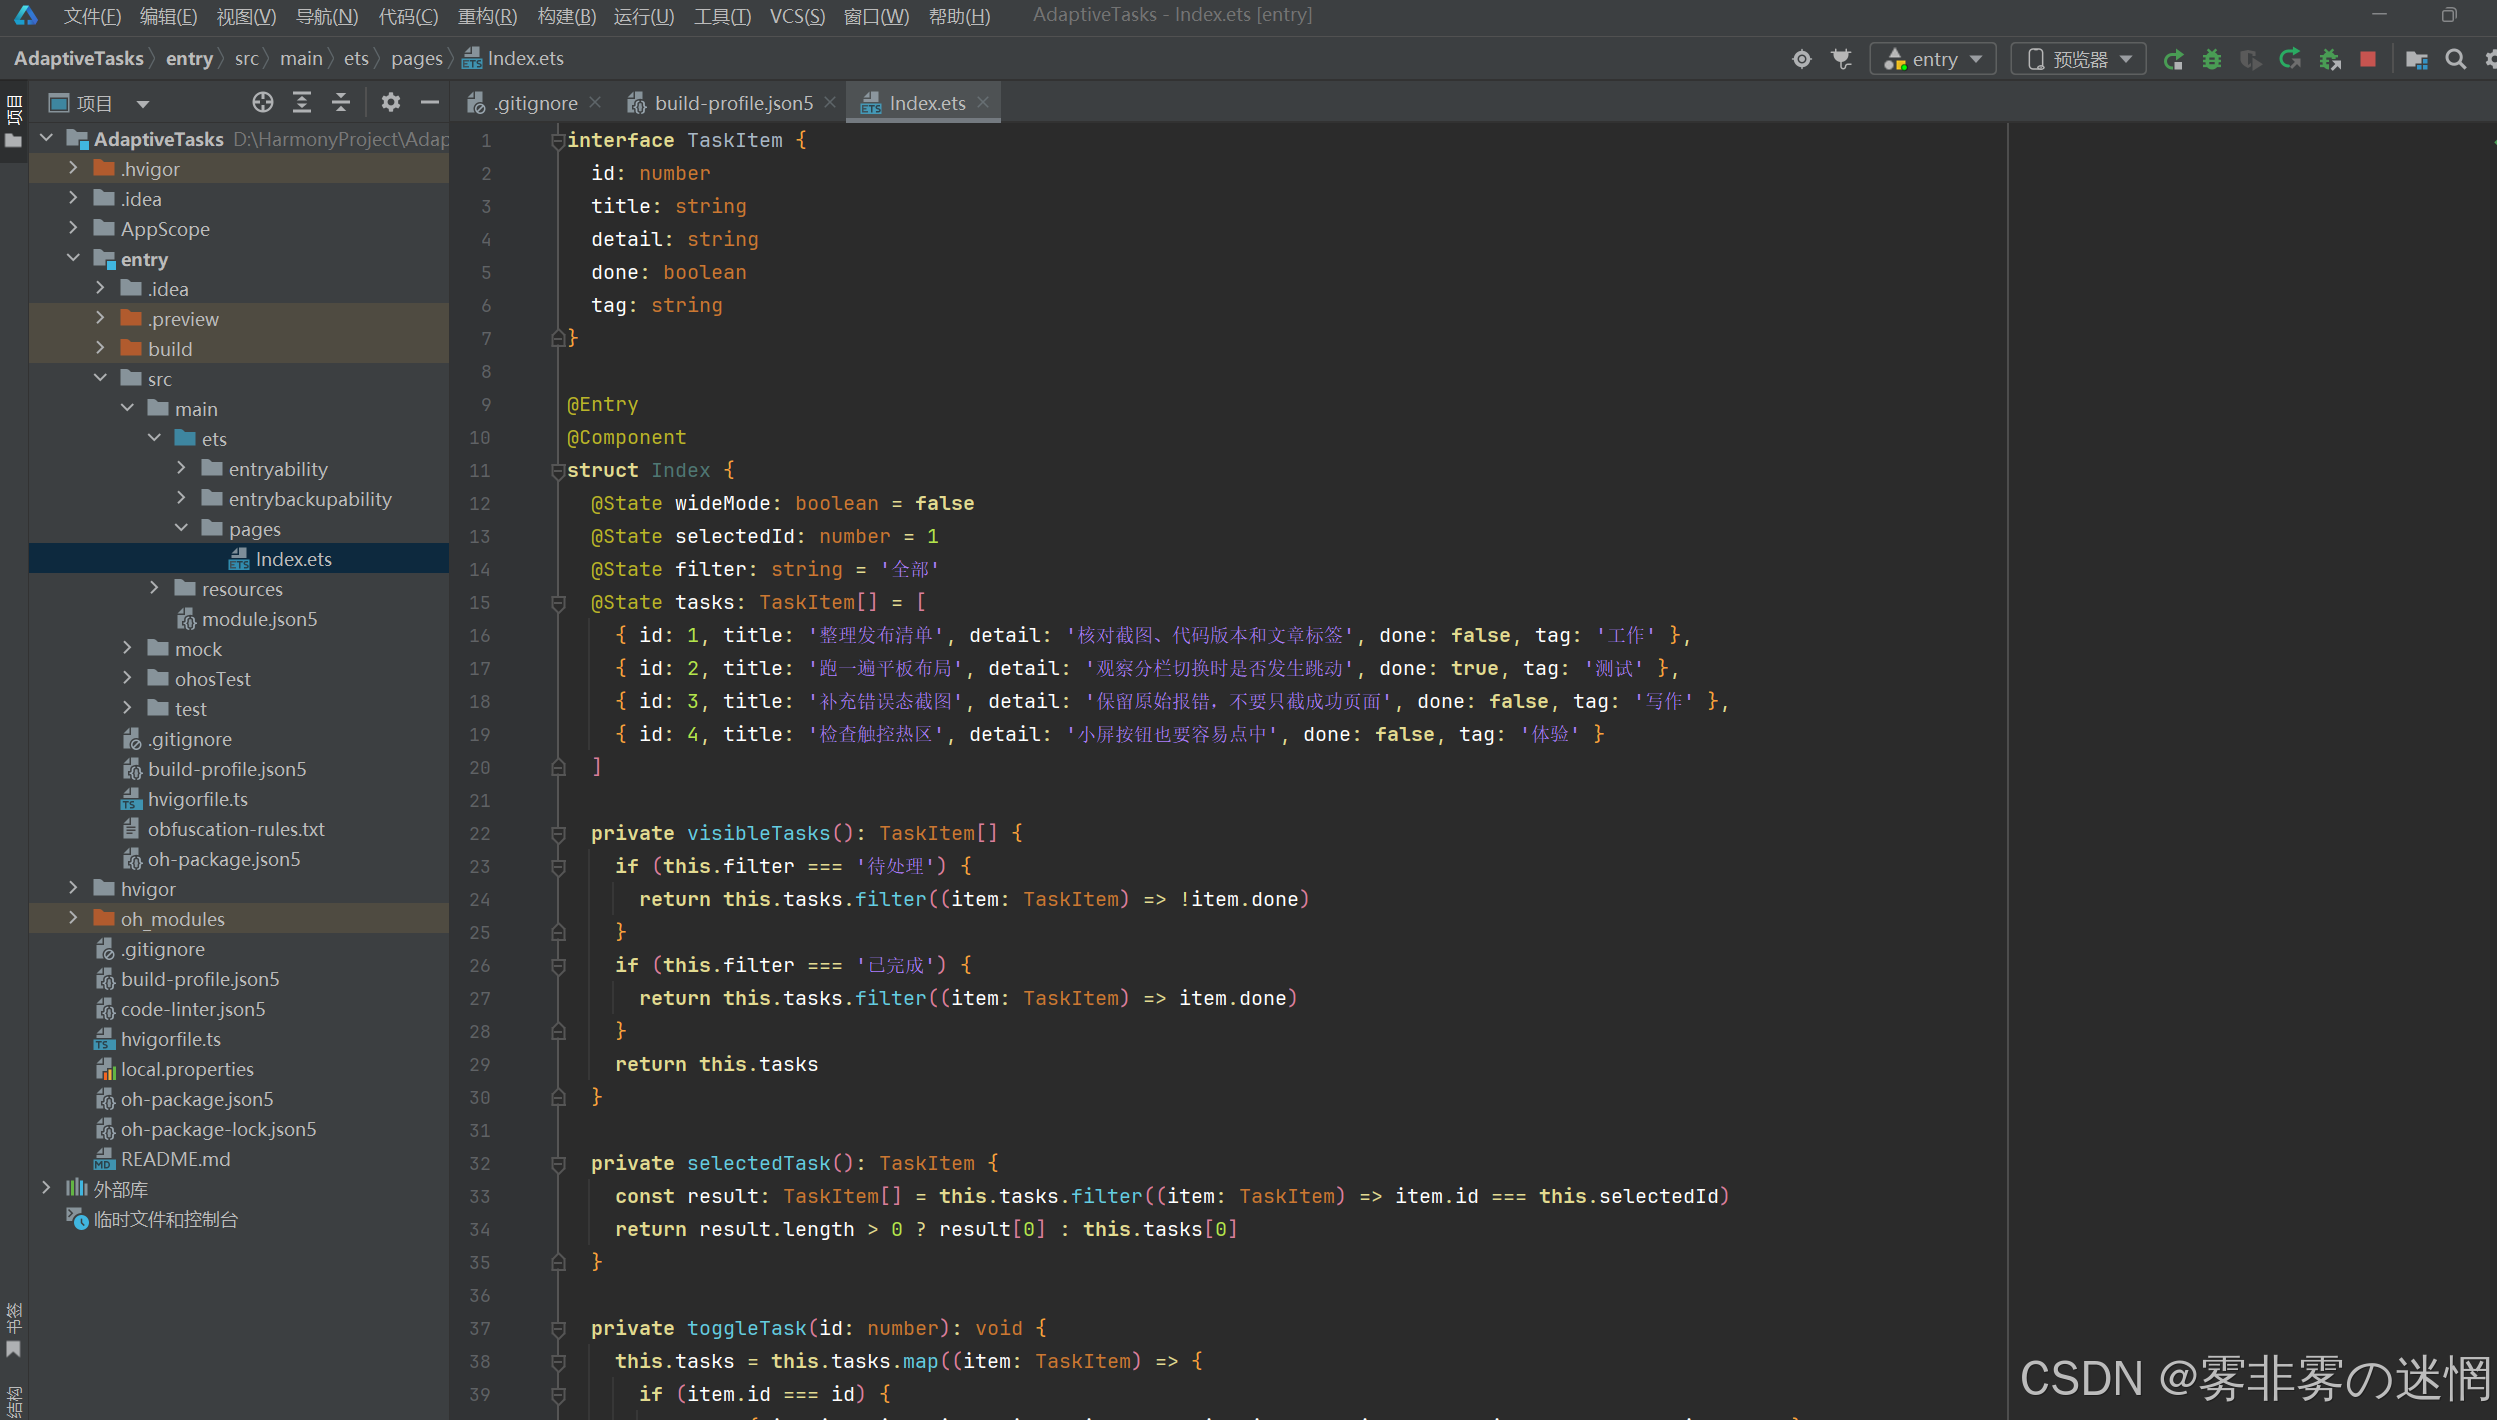Expand the resources folder
The image size is (2497, 1420).
pyautogui.click(x=154, y=588)
